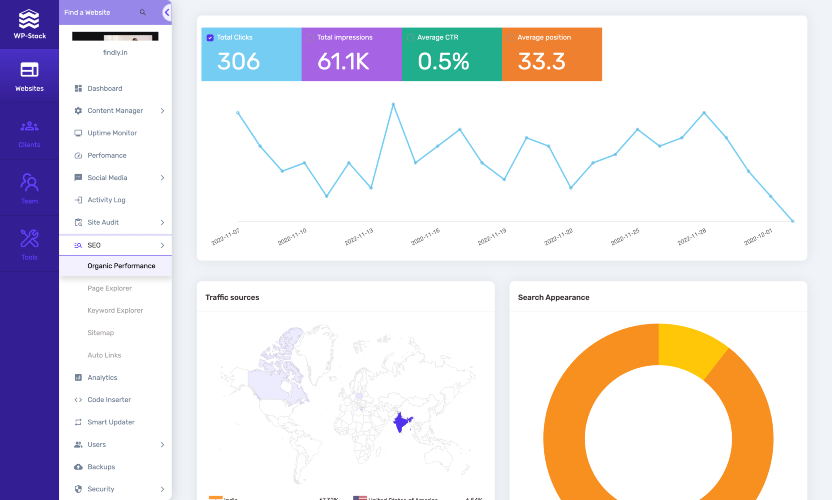Click the orange donut chart segment

(x=564, y=438)
